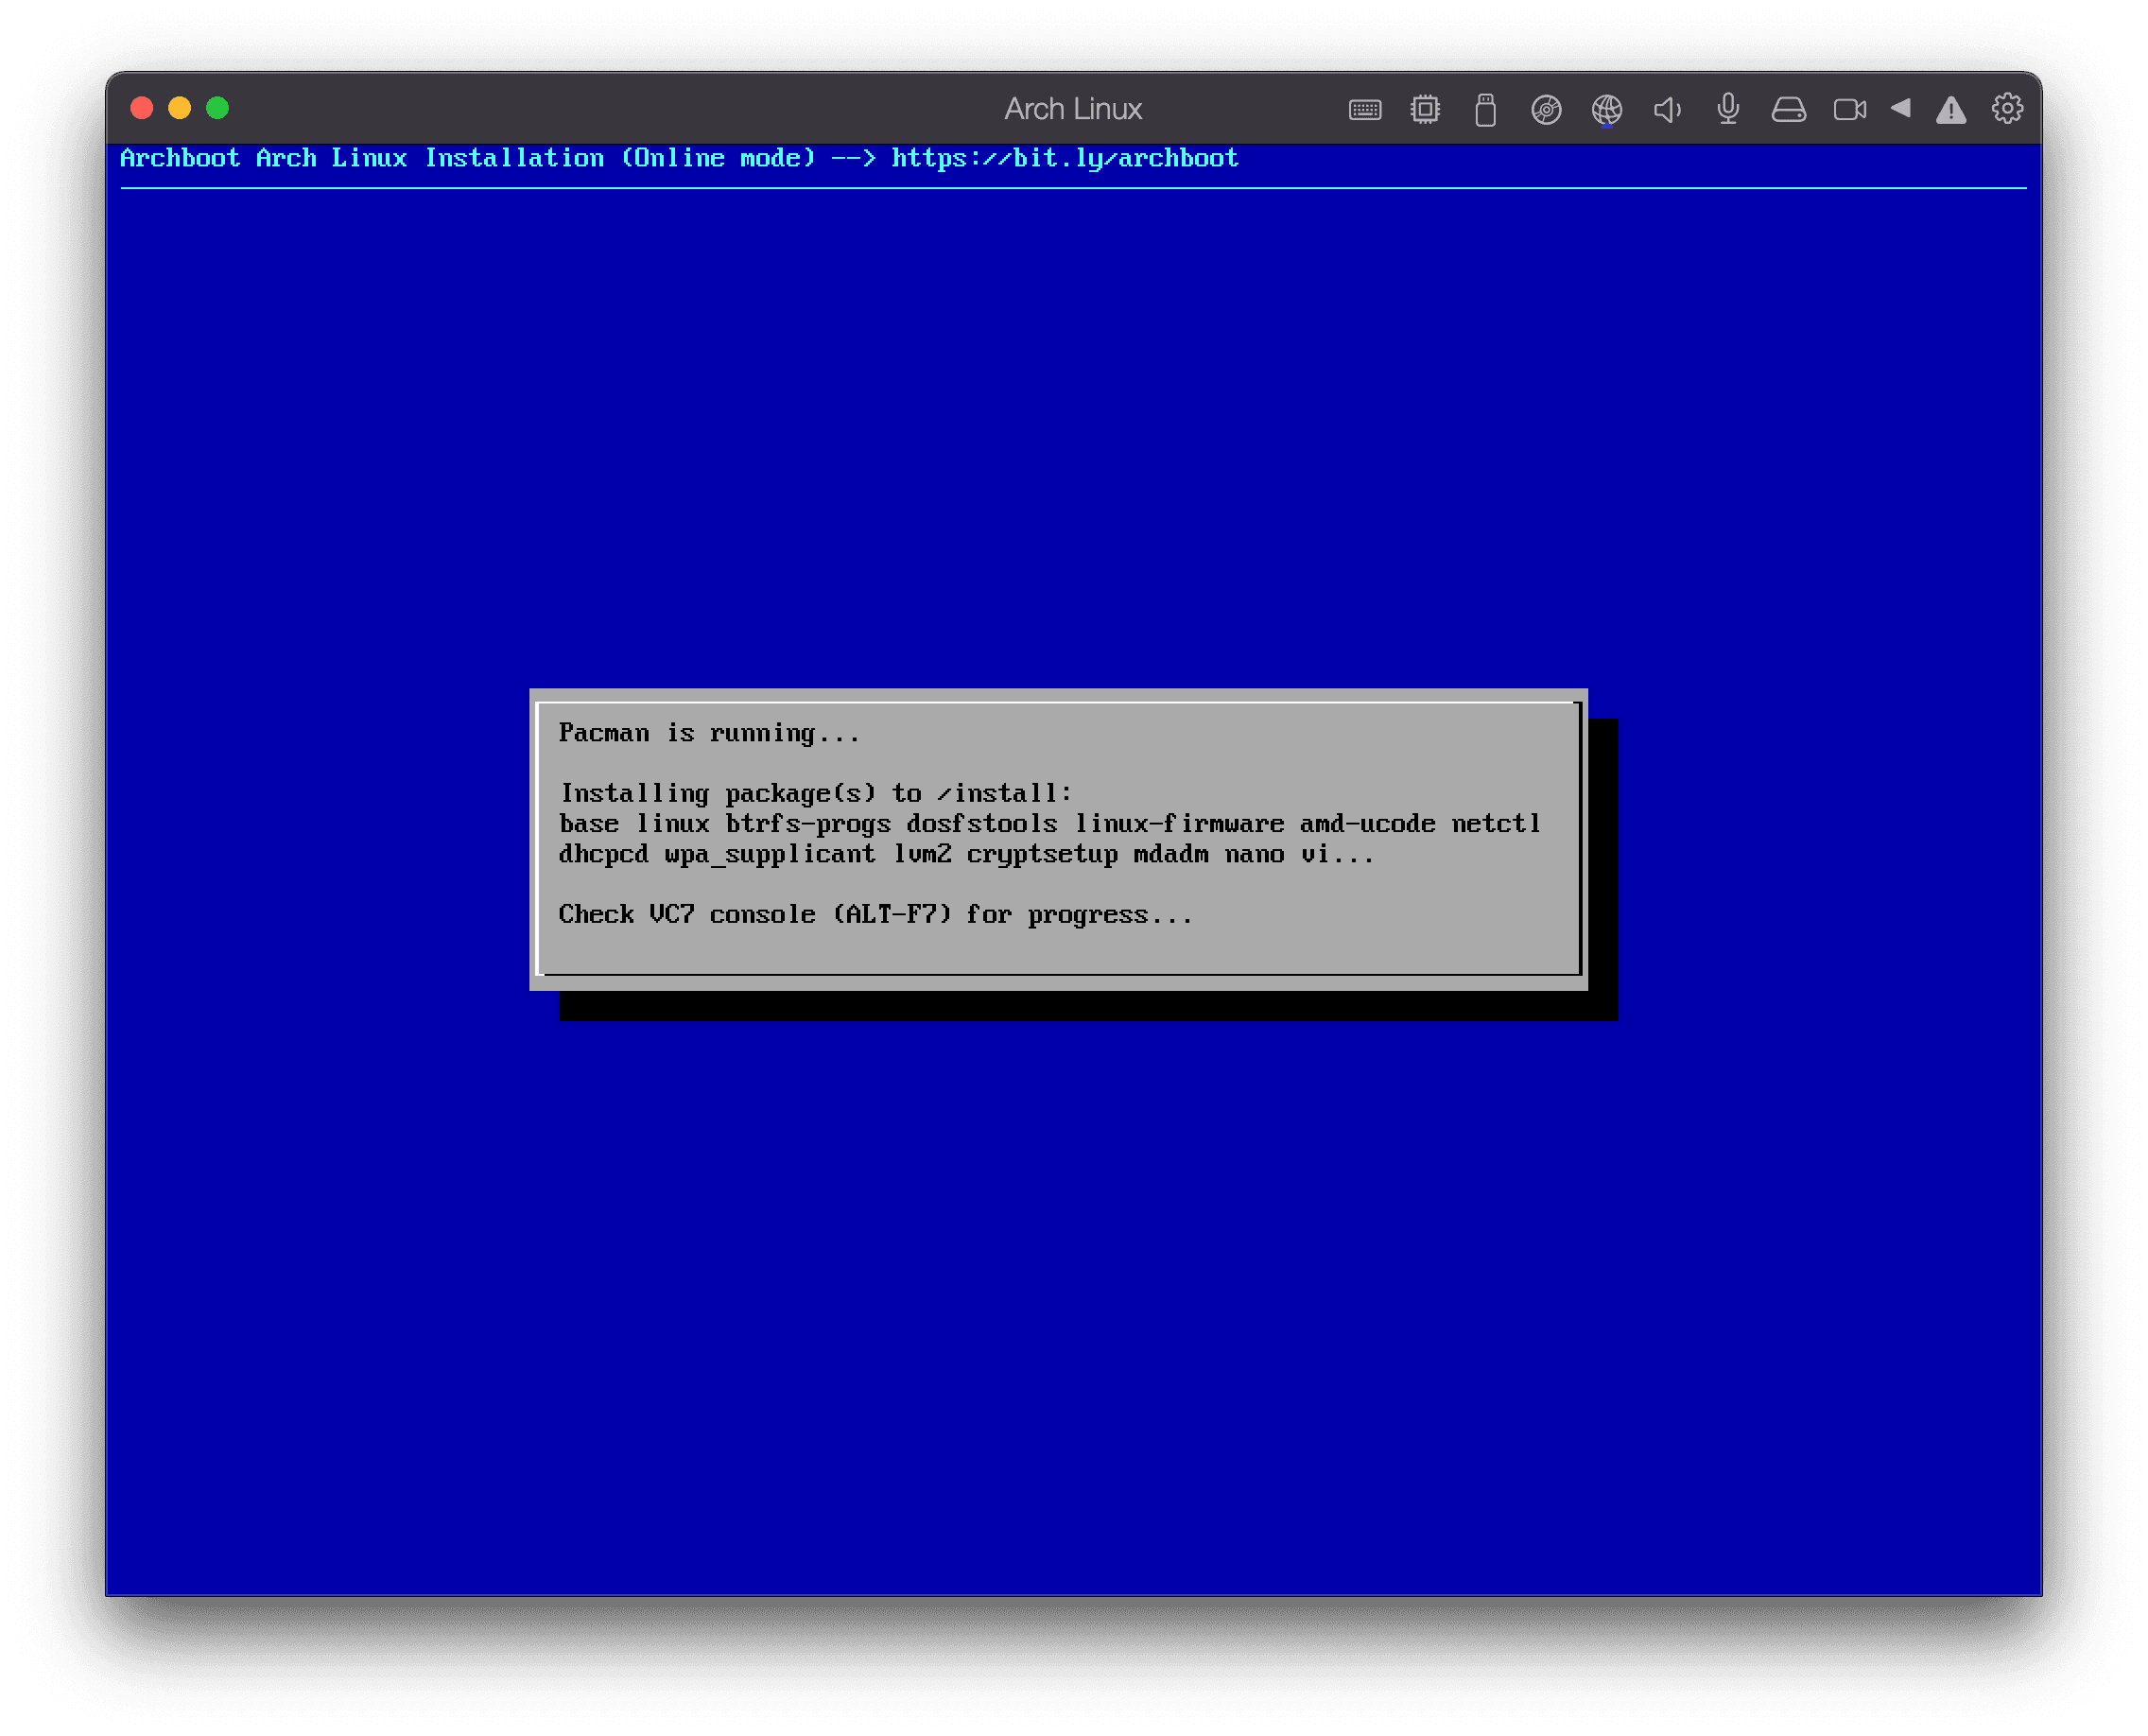2148x1736 pixels.
Task: Open the settings gear icon
Action: coord(2007,108)
